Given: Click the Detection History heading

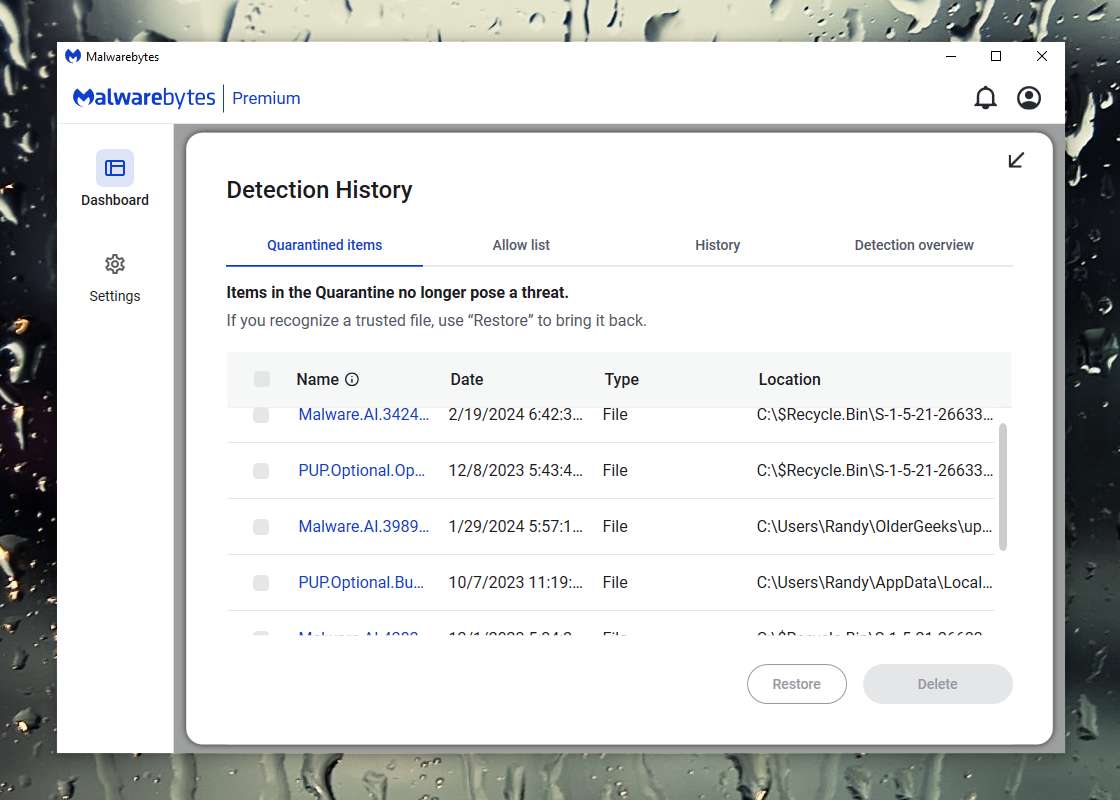Looking at the screenshot, I should pos(319,190).
